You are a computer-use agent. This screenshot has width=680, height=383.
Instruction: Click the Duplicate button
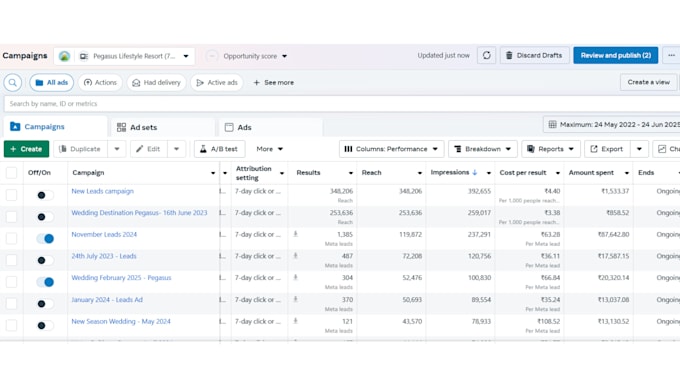pyautogui.click(x=80, y=149)
